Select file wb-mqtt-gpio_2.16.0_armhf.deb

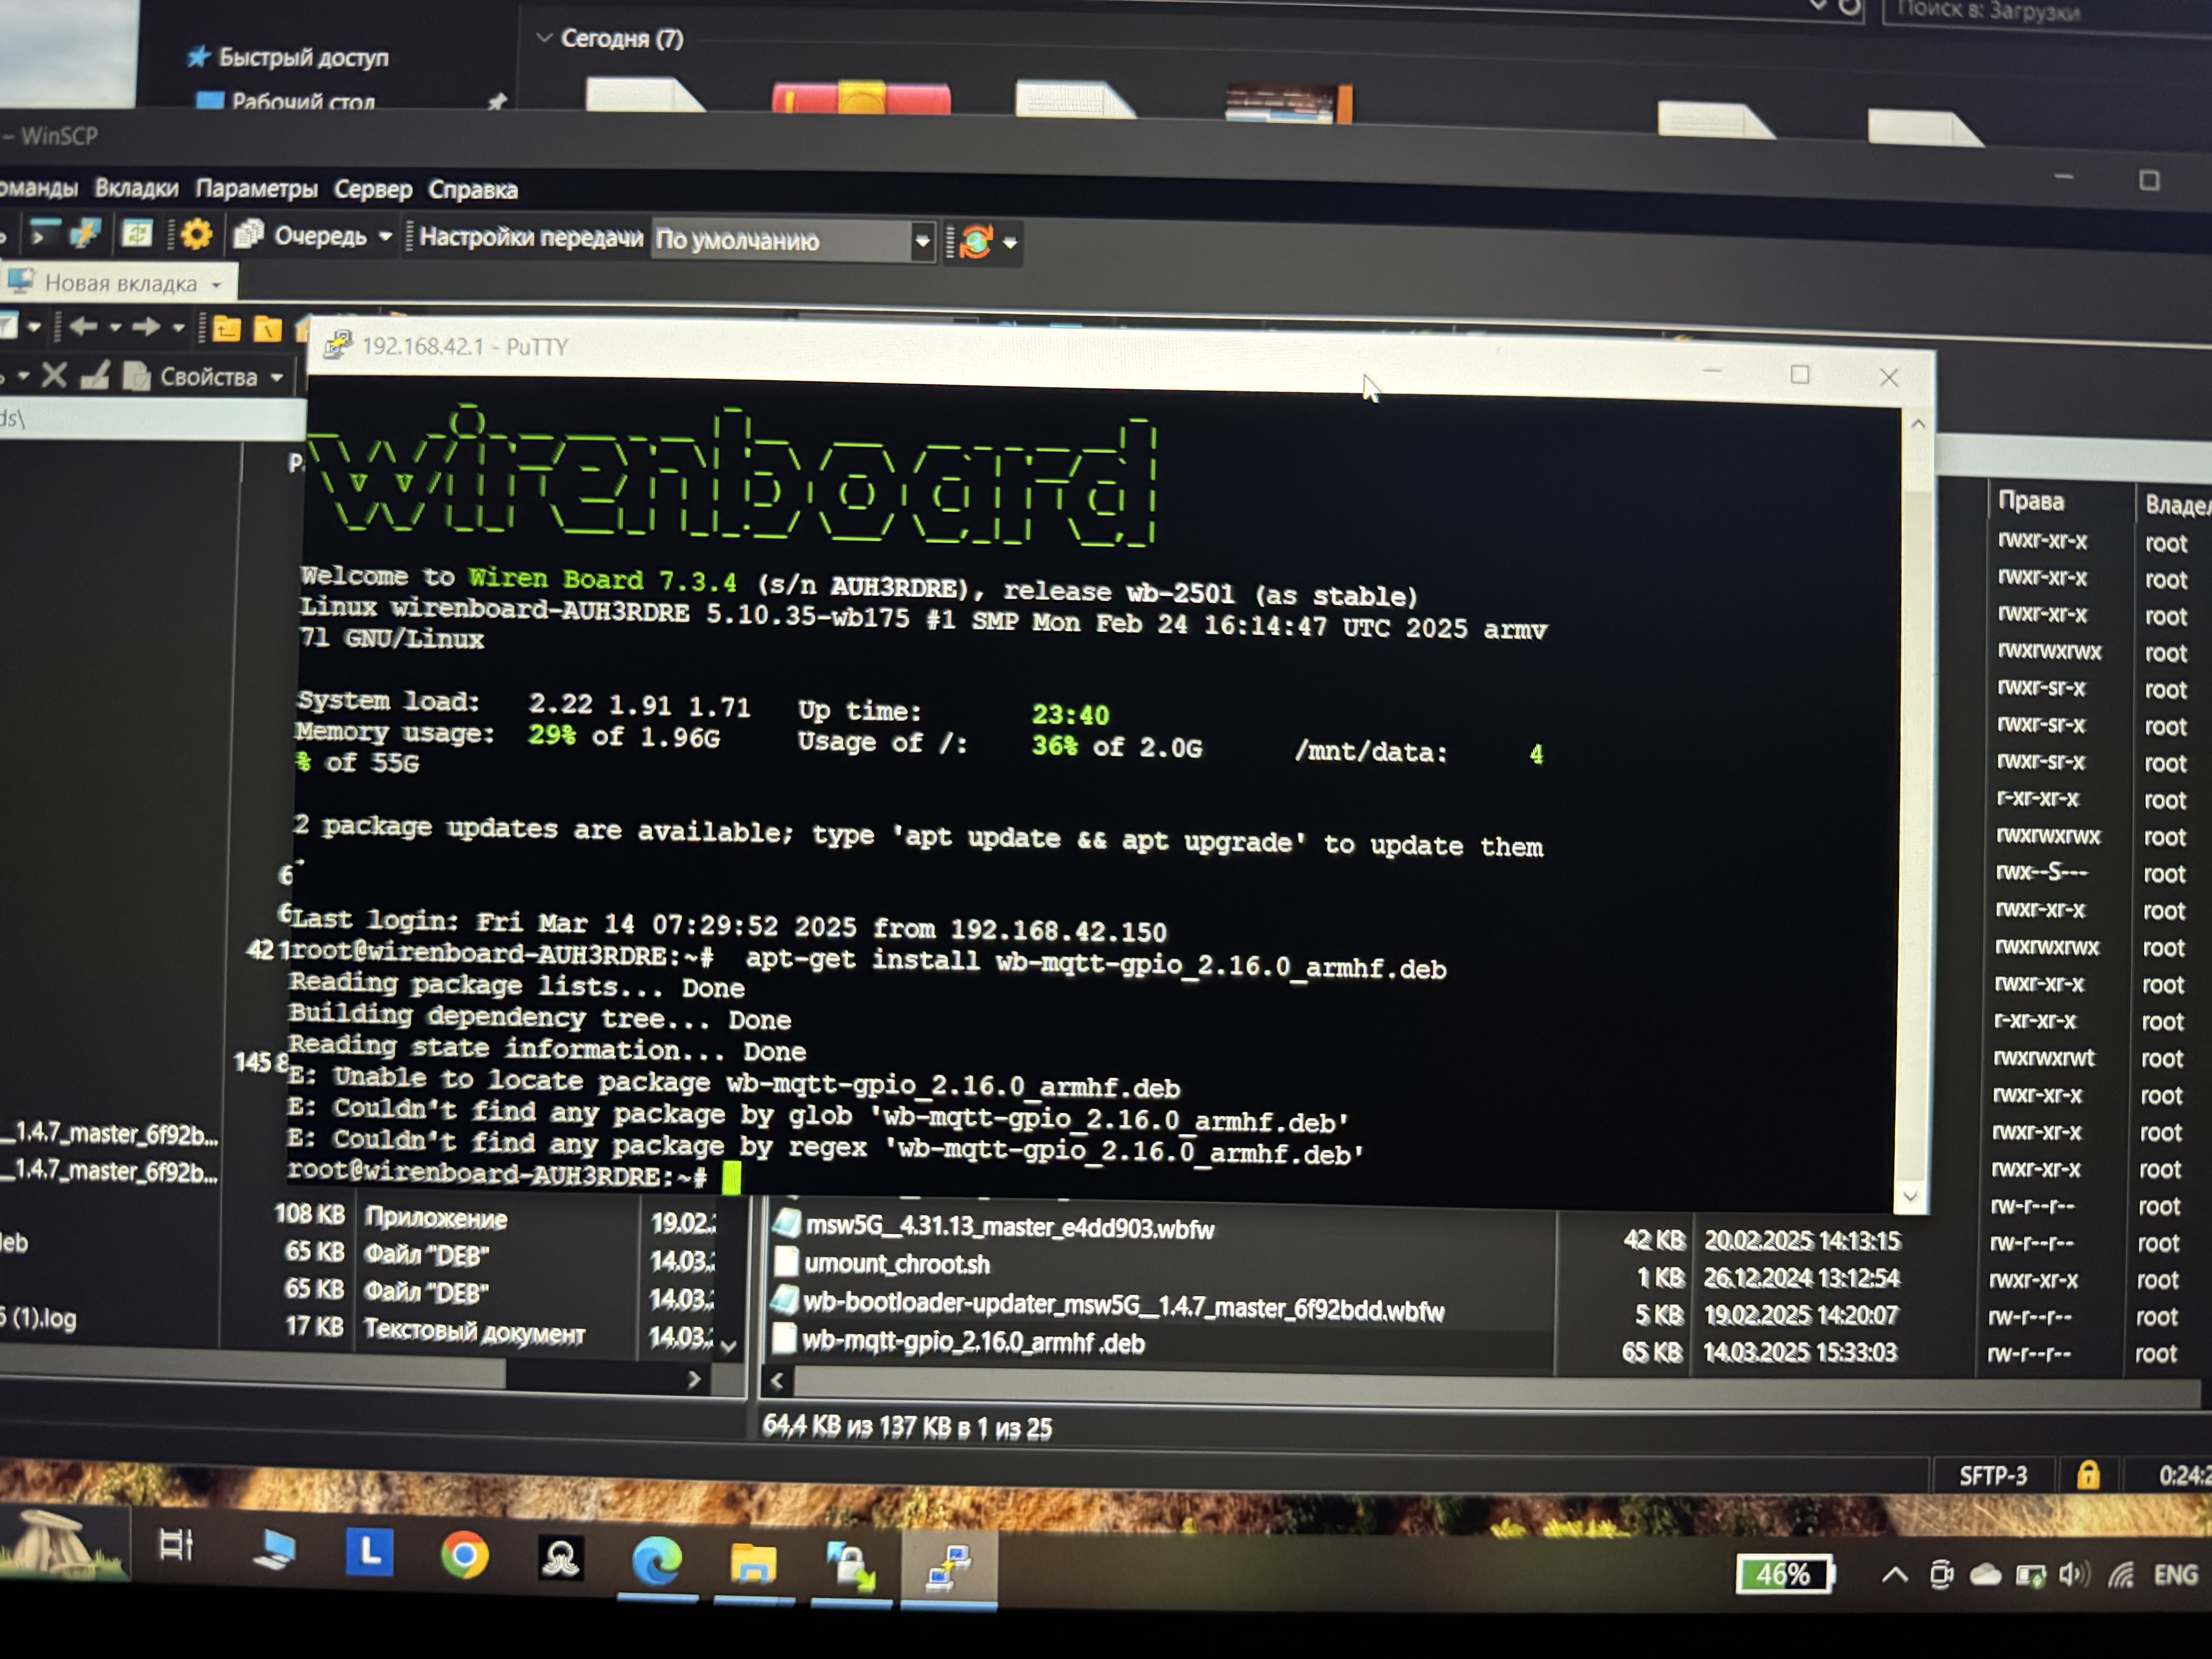point(973,1342)
